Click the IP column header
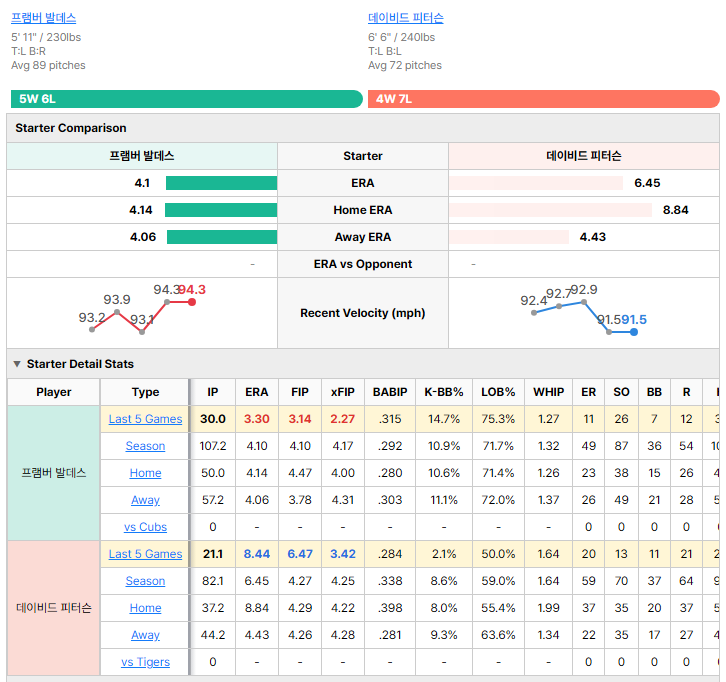This screenshot has height=682, width=726. pos(213,392)
